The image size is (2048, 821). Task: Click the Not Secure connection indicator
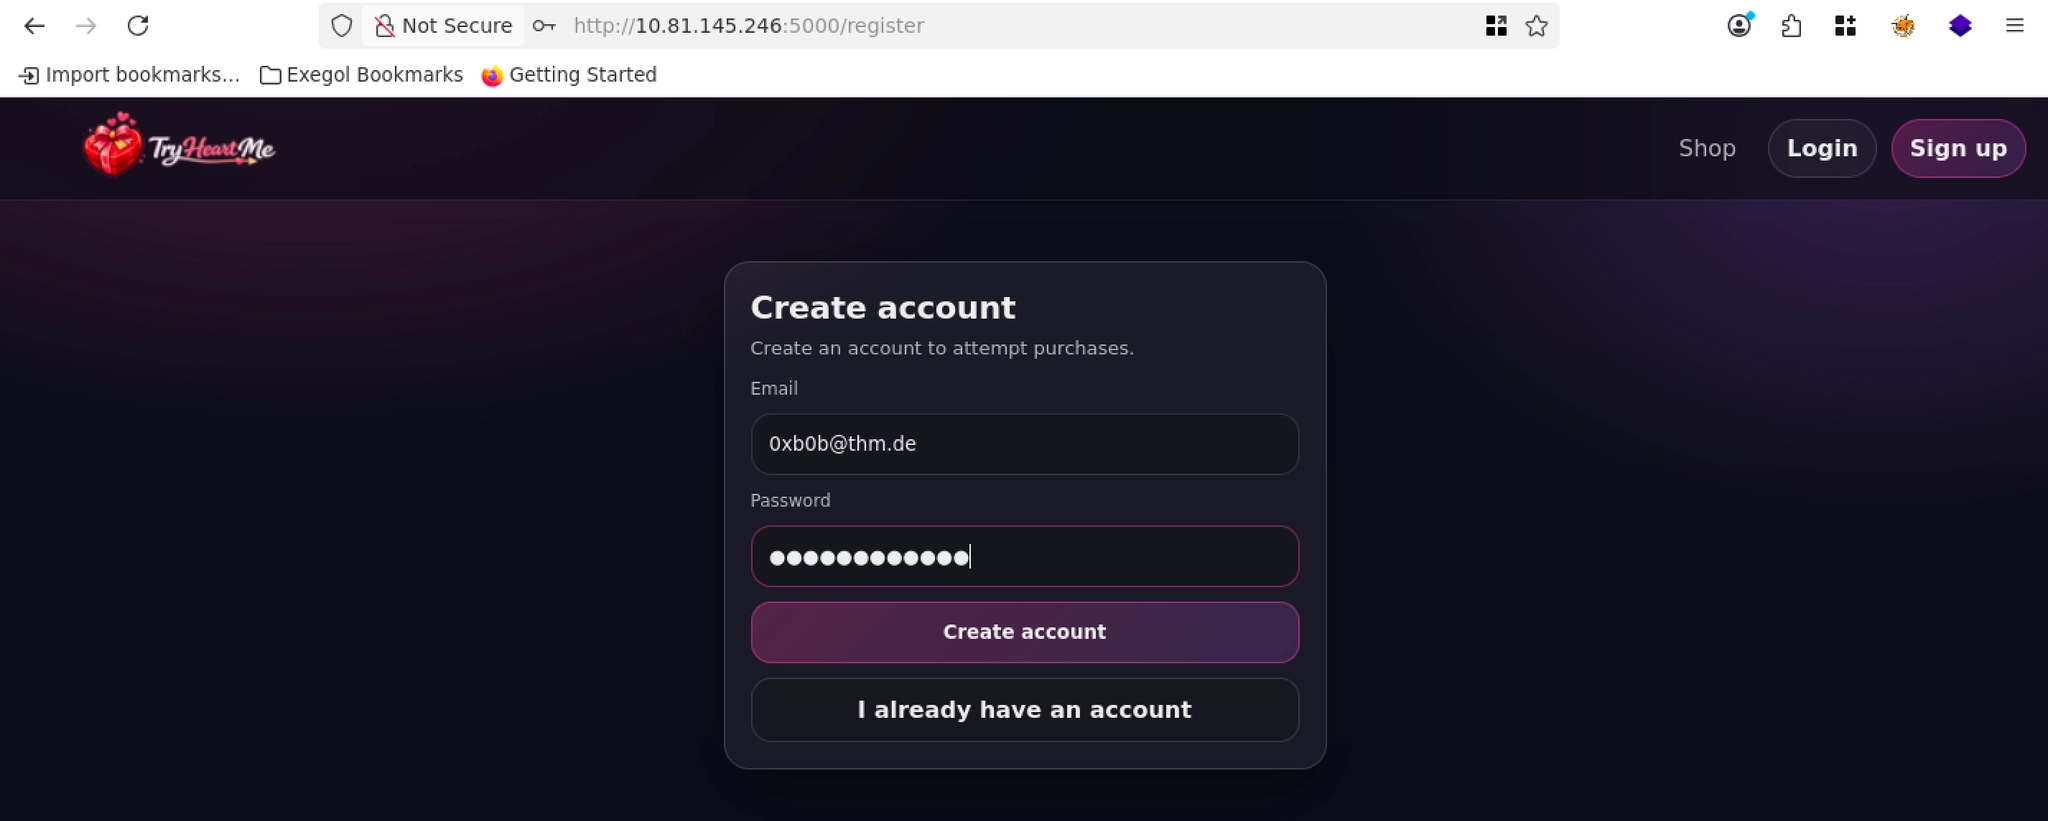pyautogui.click(x=444, y=26)
